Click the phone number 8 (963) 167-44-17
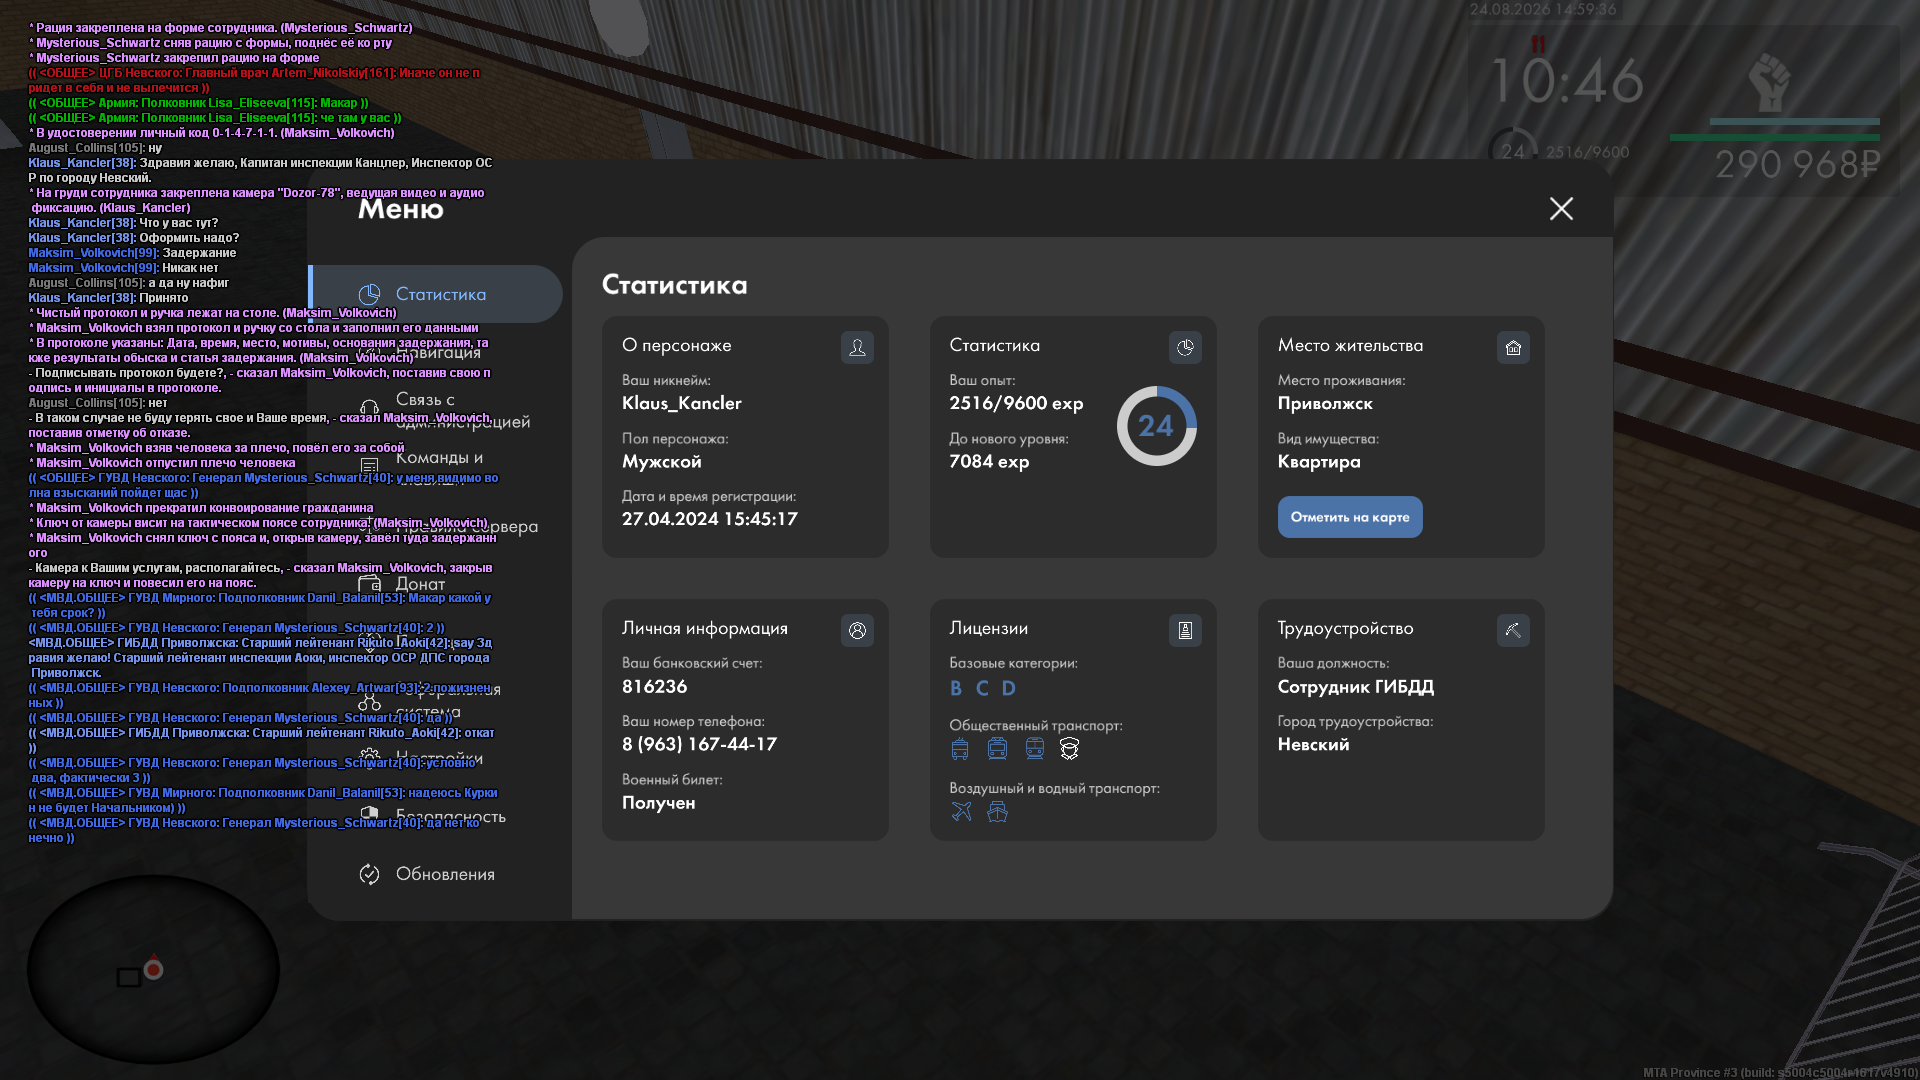 pos(699,744)
